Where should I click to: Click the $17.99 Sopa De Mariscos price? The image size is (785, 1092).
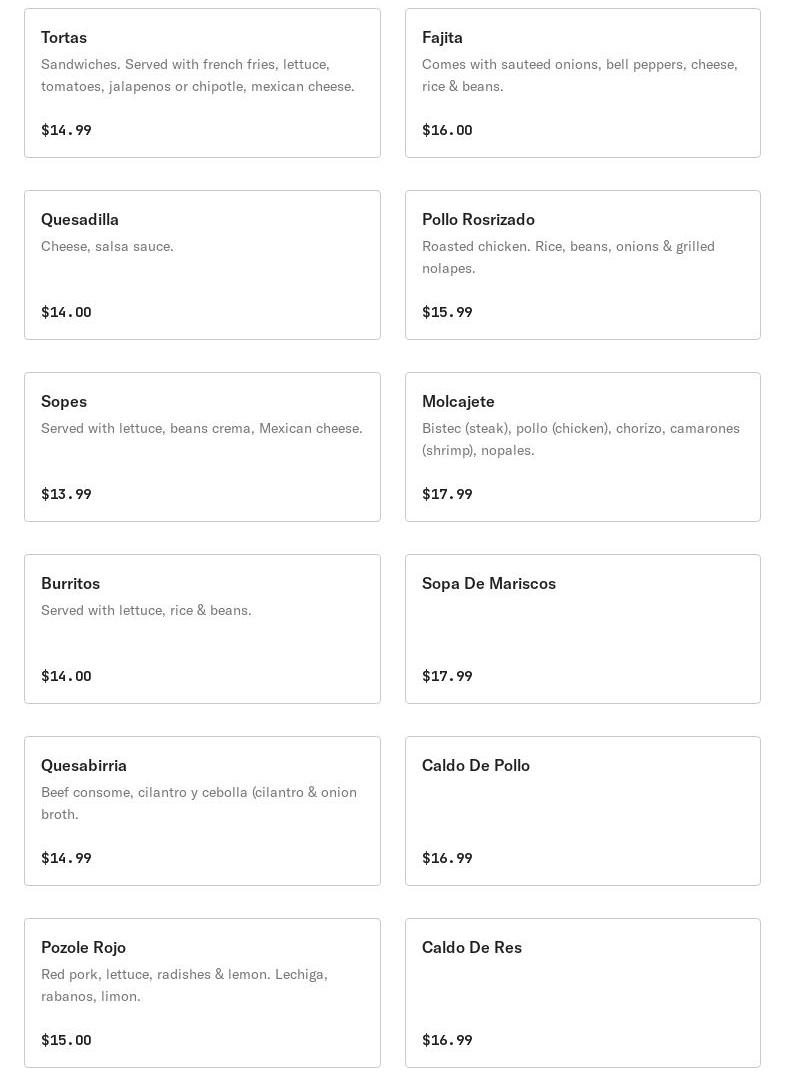click(x=447, y=676)
